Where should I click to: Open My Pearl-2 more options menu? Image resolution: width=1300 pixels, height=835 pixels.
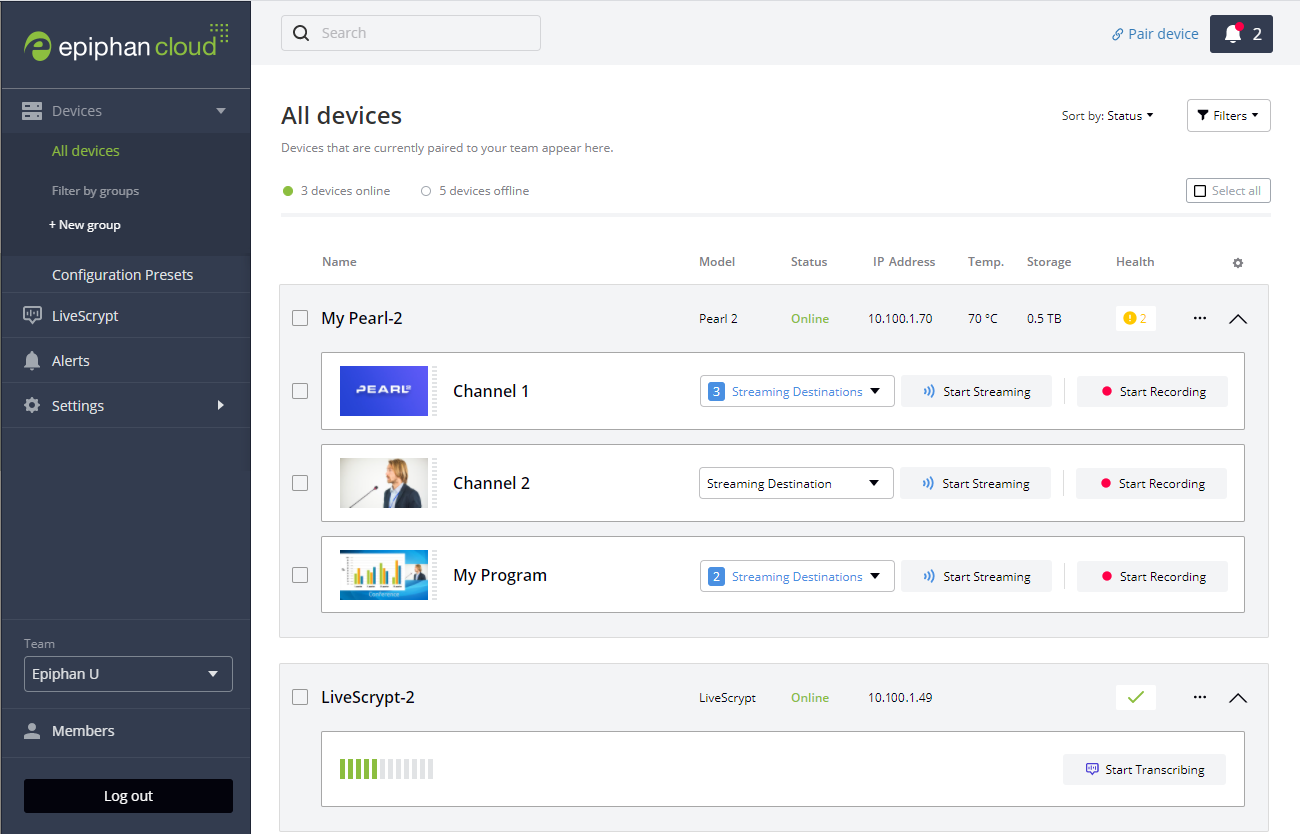(x=1200, y=318)
